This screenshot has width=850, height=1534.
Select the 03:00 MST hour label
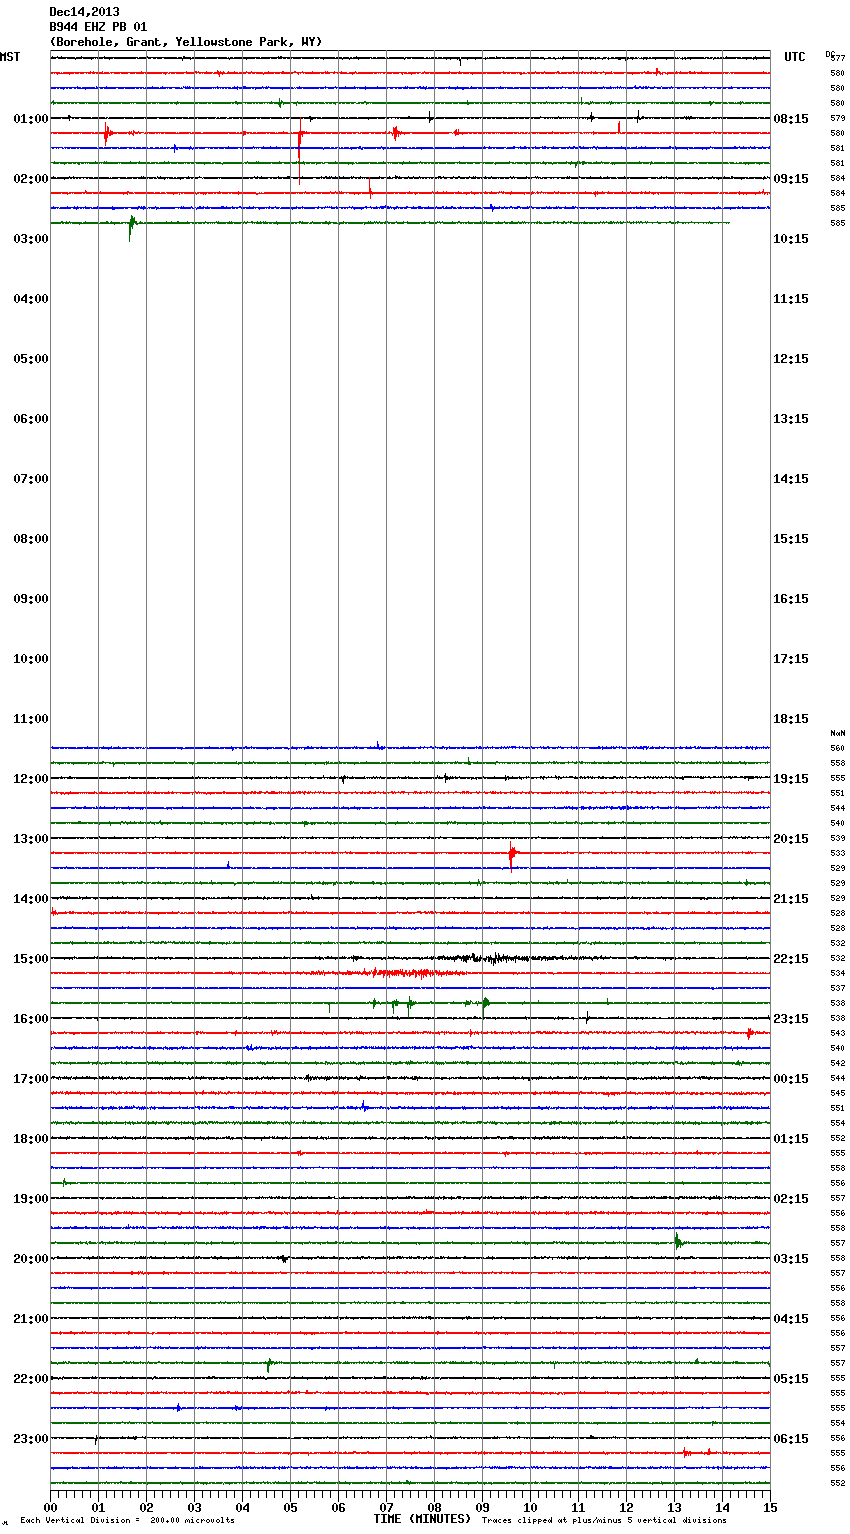tap(31, 239)
